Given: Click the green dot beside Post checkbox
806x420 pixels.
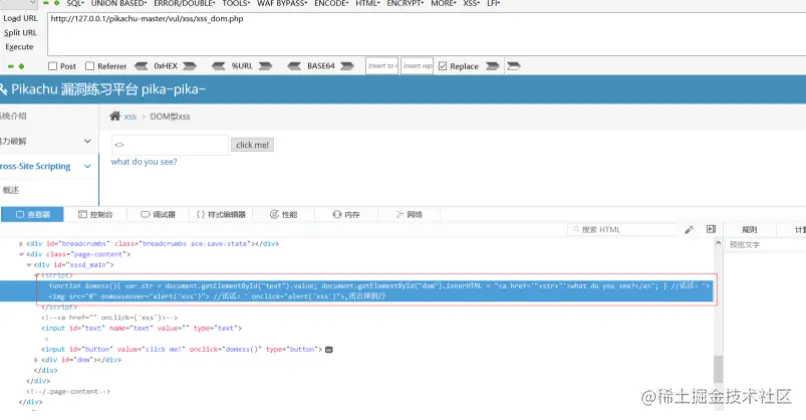Looking at the screenshot, I should pyautogui.click(x=21, y=66).
